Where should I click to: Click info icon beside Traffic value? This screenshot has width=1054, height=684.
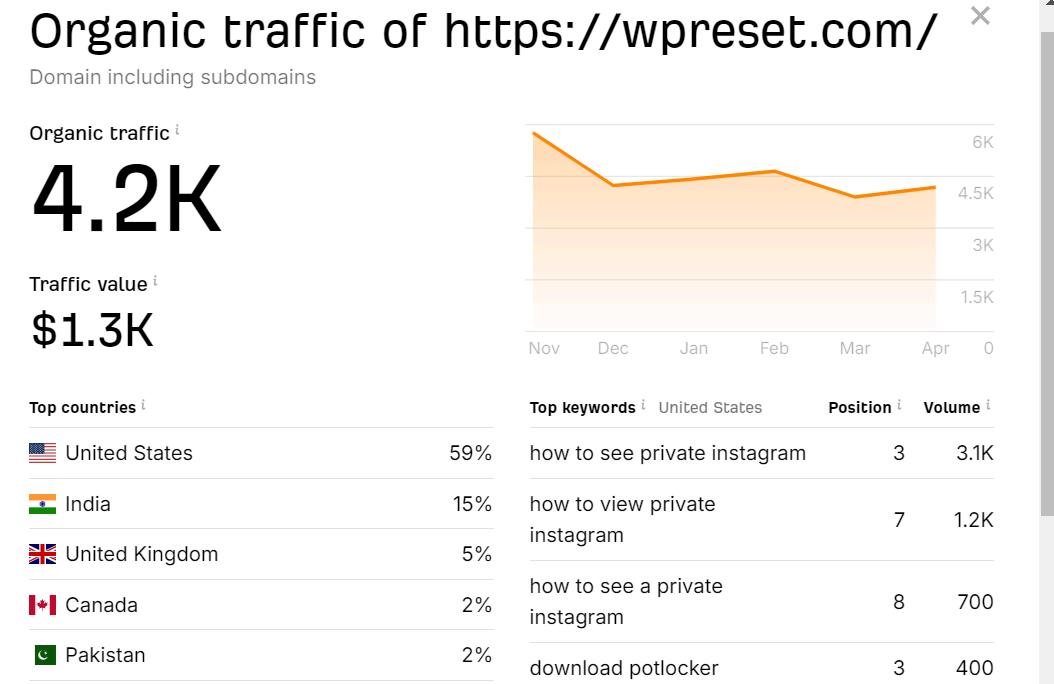pyautogui.click(x=155, y=280)
